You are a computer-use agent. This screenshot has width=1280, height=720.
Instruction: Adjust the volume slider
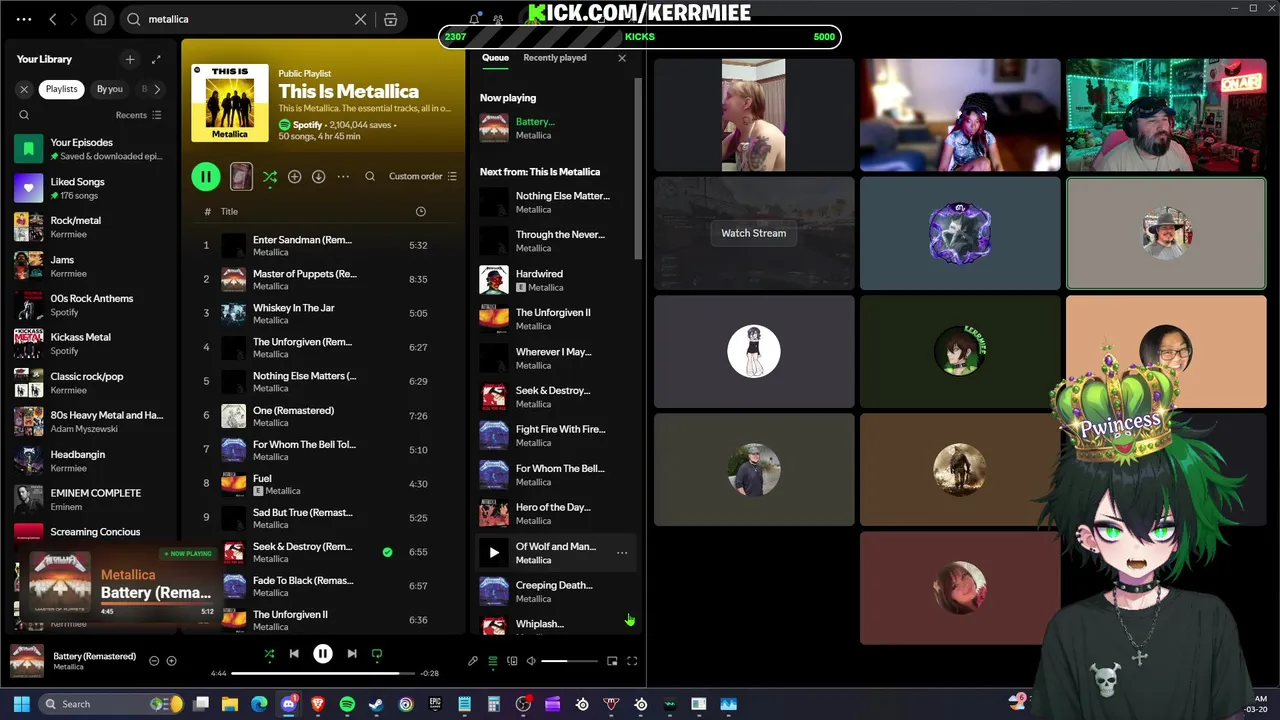click(x=568, y=661)
